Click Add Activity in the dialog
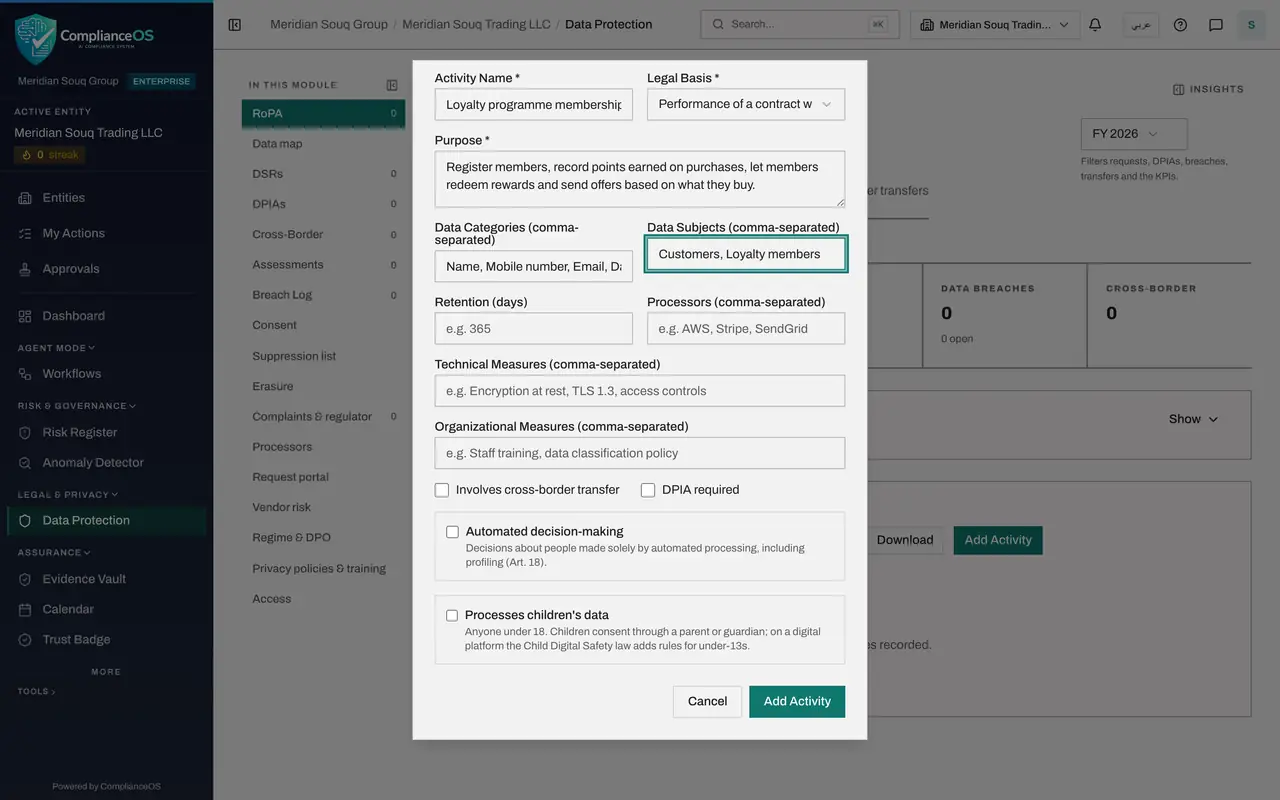 797,702
